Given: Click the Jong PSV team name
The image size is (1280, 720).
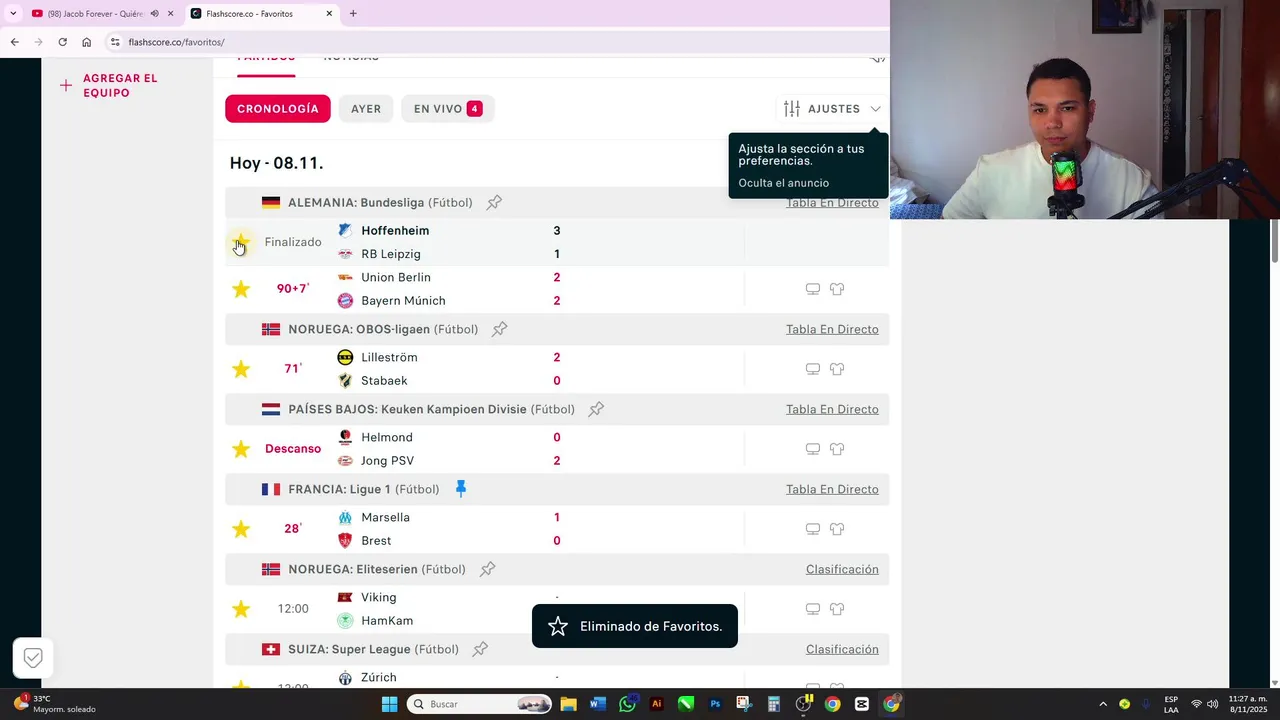Looking at the screenshot, I should (387, 461).
